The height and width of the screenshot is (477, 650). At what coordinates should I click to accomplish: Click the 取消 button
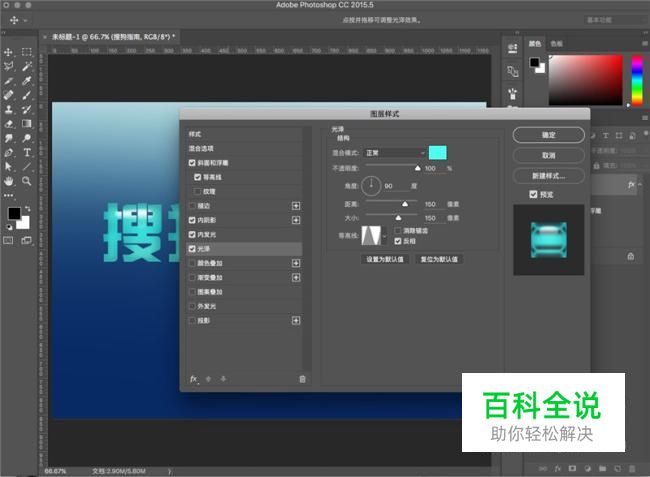[x=548, y=155]
